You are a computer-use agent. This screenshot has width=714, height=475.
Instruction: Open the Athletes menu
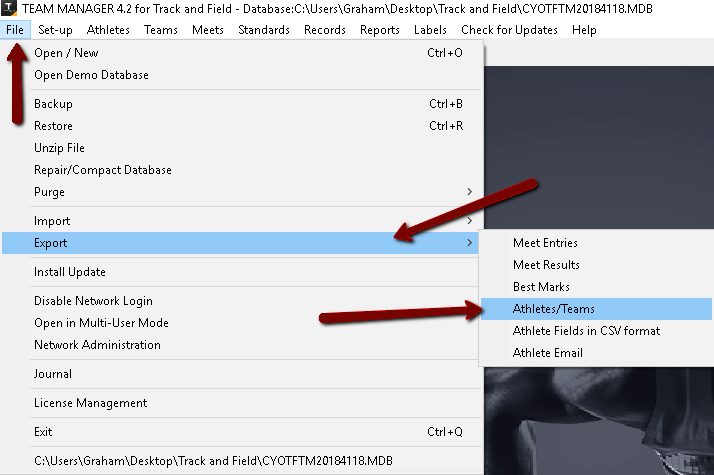[108, 30]
